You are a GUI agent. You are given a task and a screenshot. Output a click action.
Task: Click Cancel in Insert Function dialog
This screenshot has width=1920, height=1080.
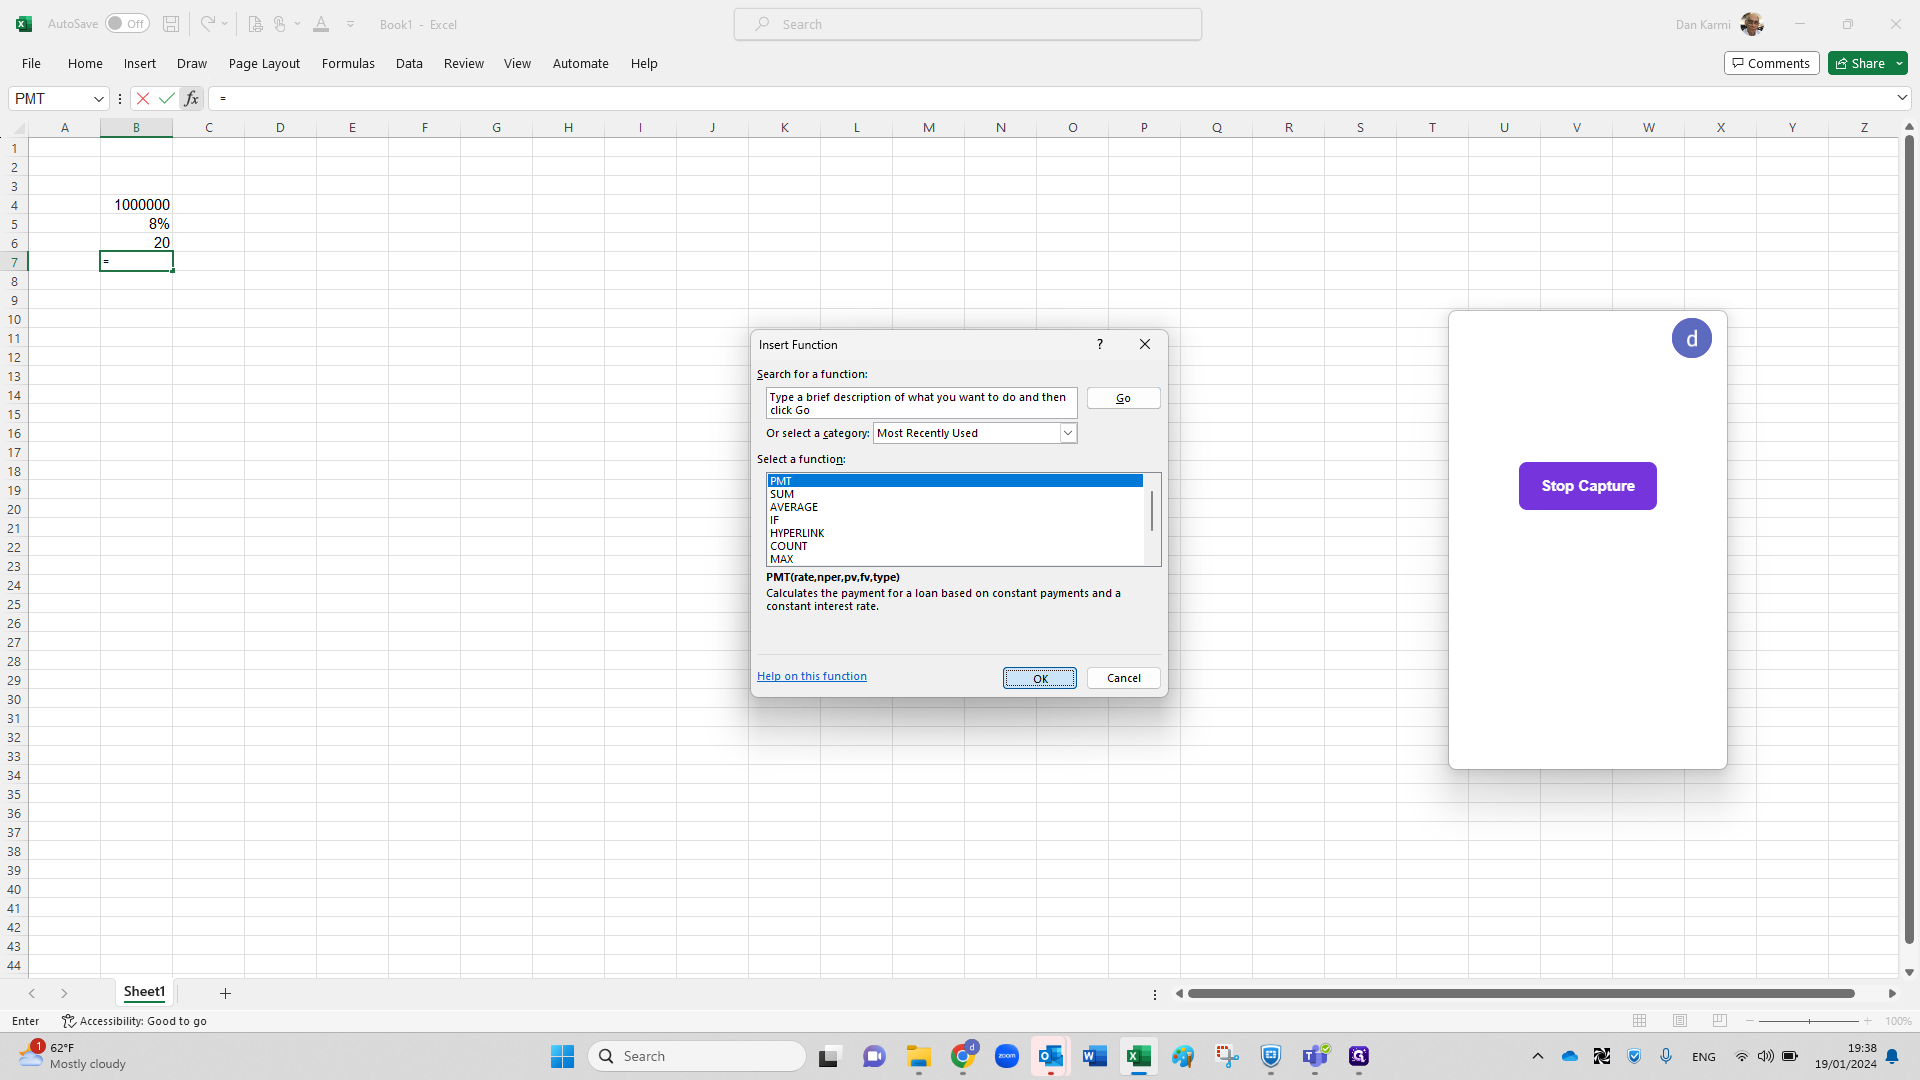1123,678
